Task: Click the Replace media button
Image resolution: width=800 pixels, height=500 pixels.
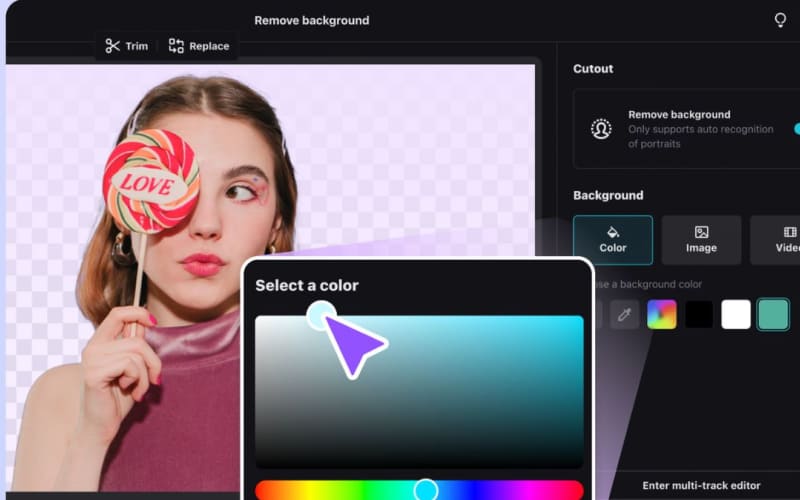Action: coord(198,46)
